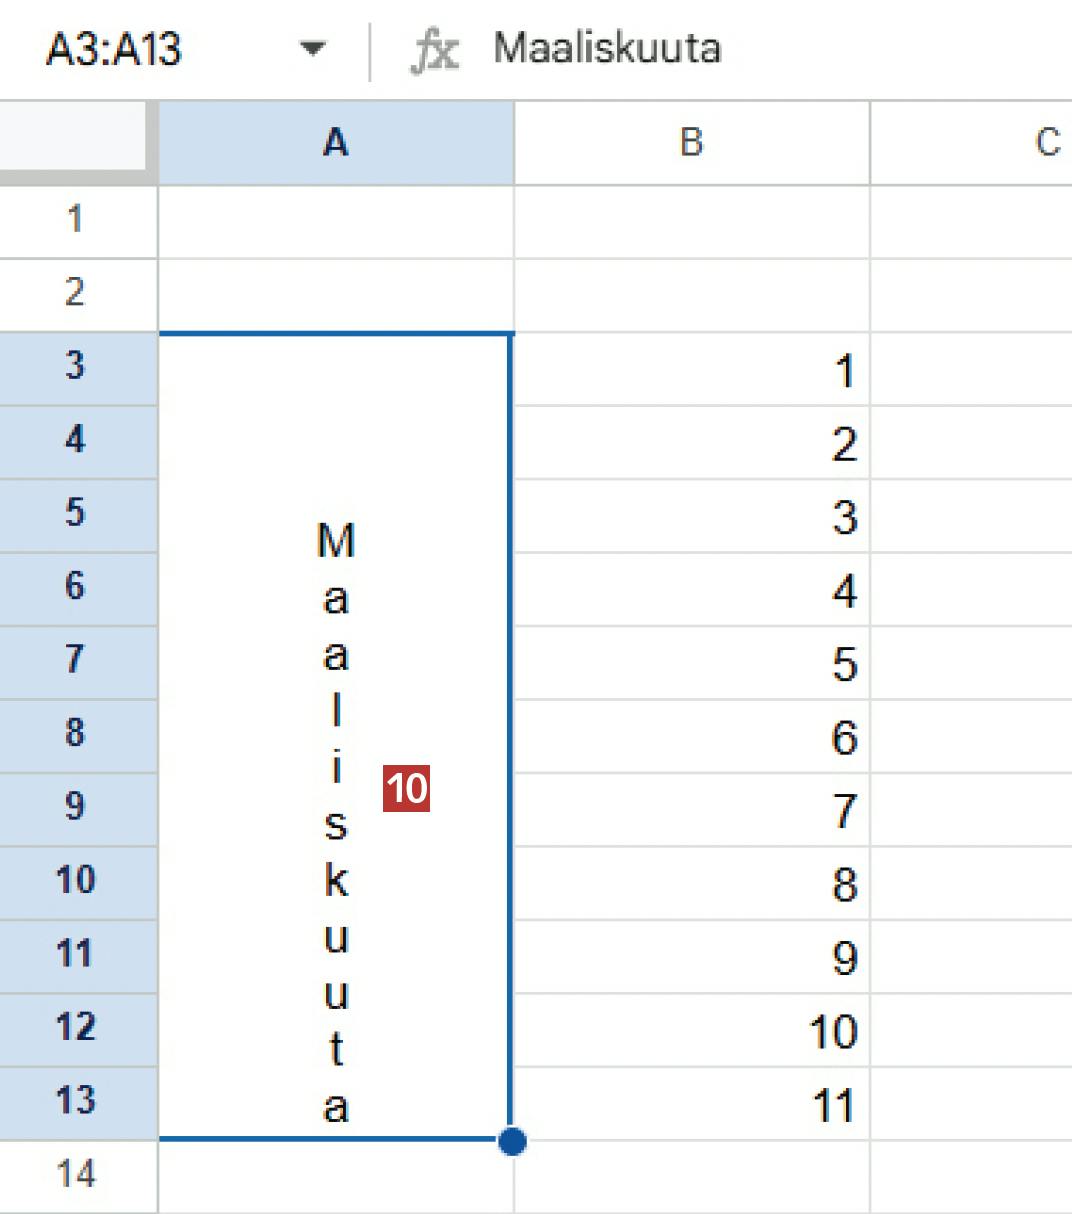Open the Name box dropdown arrow
1072x1214 pixels.
(313, 48)
